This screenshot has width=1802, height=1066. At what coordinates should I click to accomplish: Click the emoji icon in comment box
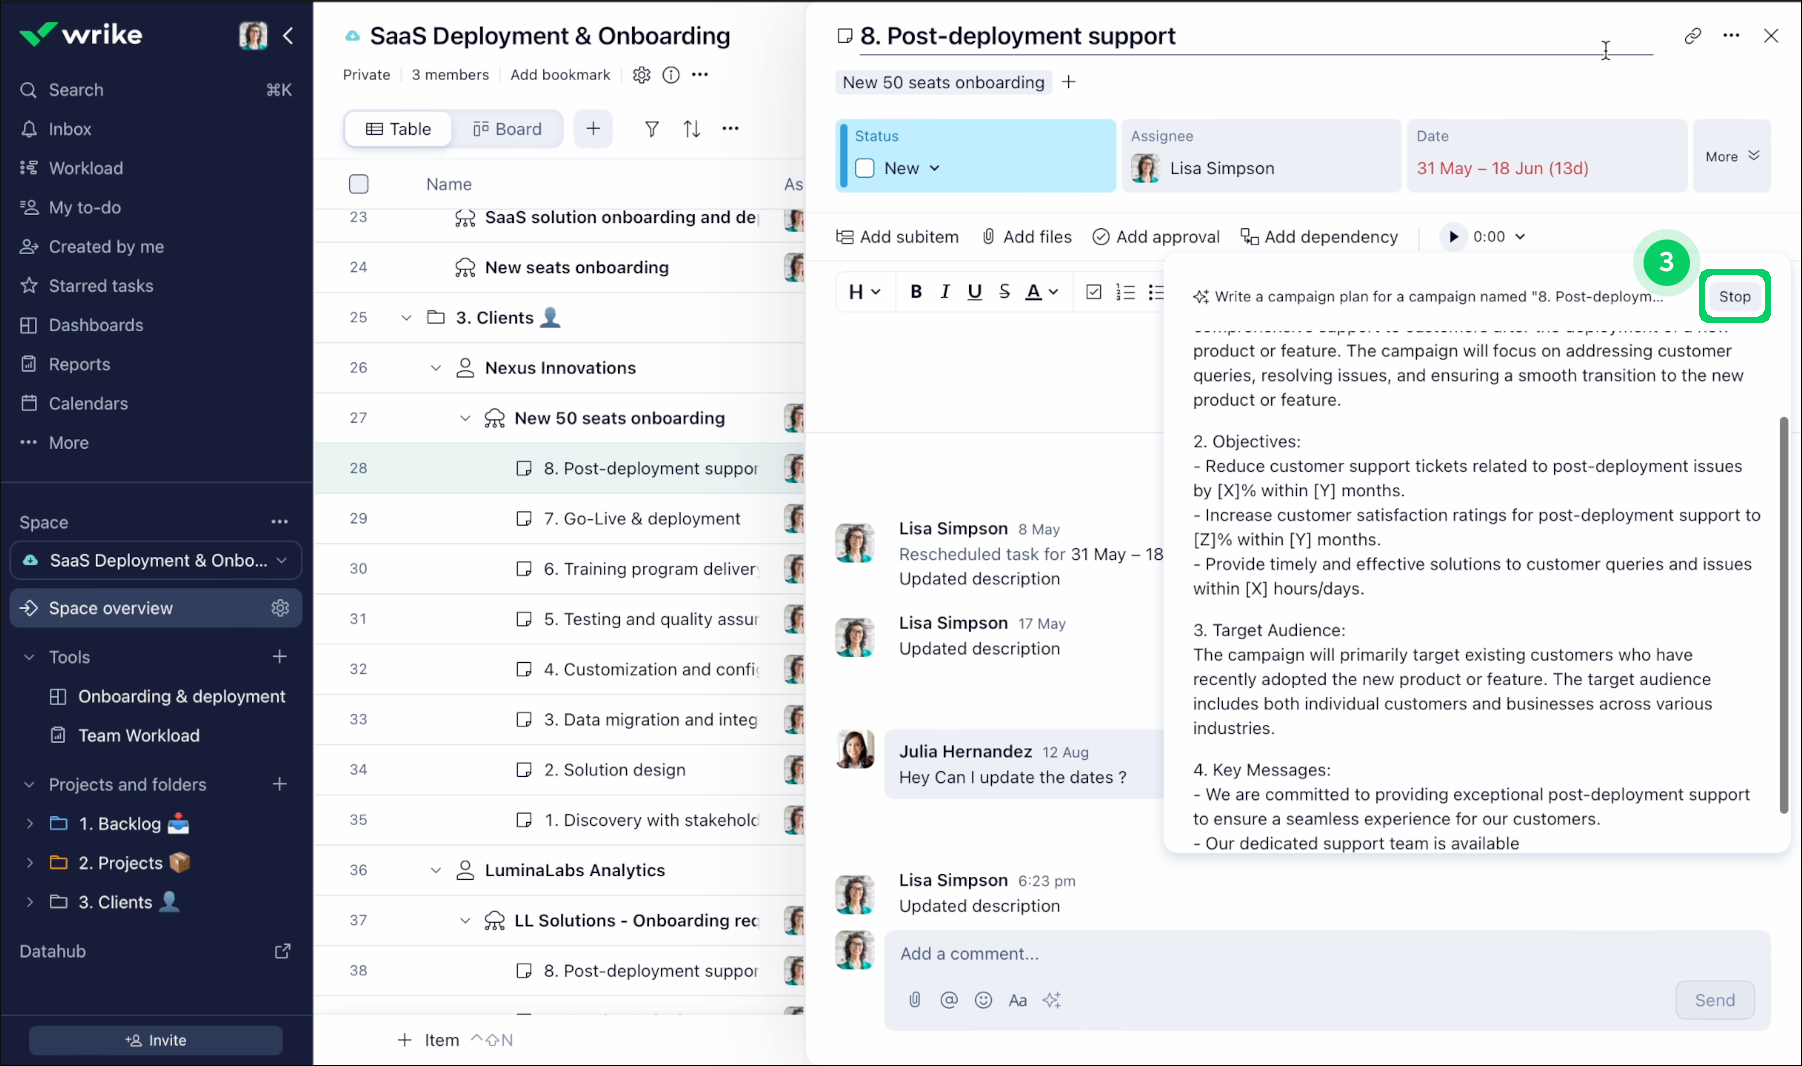pyautogui.click(x=983, y=1000)
